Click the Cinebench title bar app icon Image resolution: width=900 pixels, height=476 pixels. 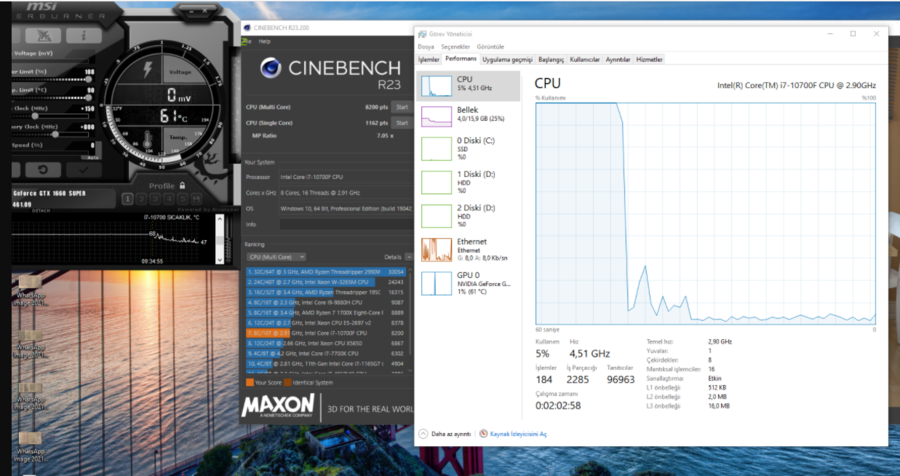[247, 28]
